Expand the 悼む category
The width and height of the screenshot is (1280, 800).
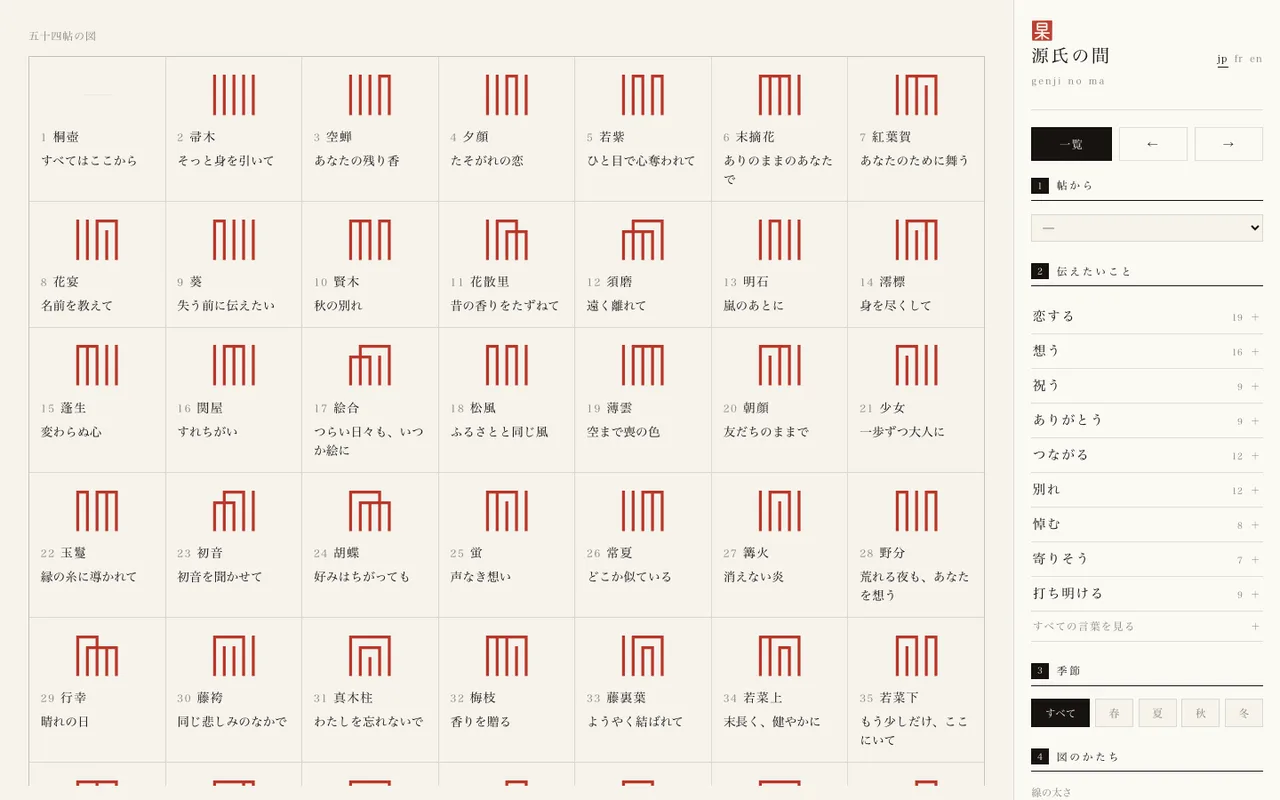click(x=1147, y=524)
